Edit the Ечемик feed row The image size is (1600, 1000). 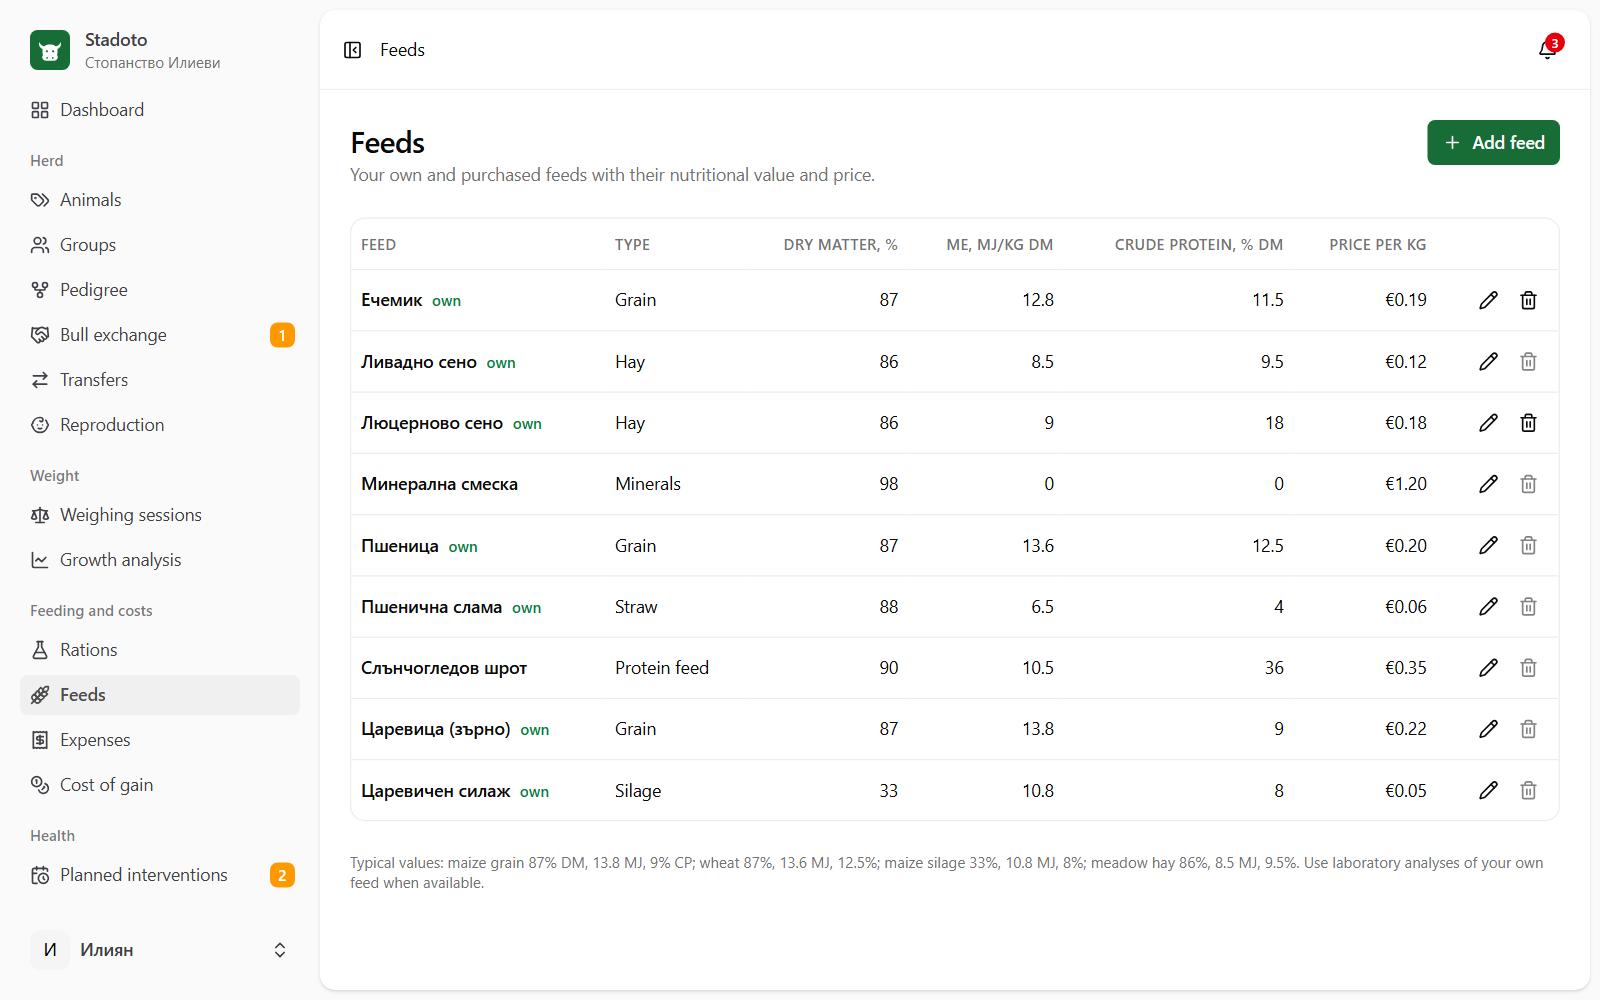pyautogui.click(x=1488, y=300)
